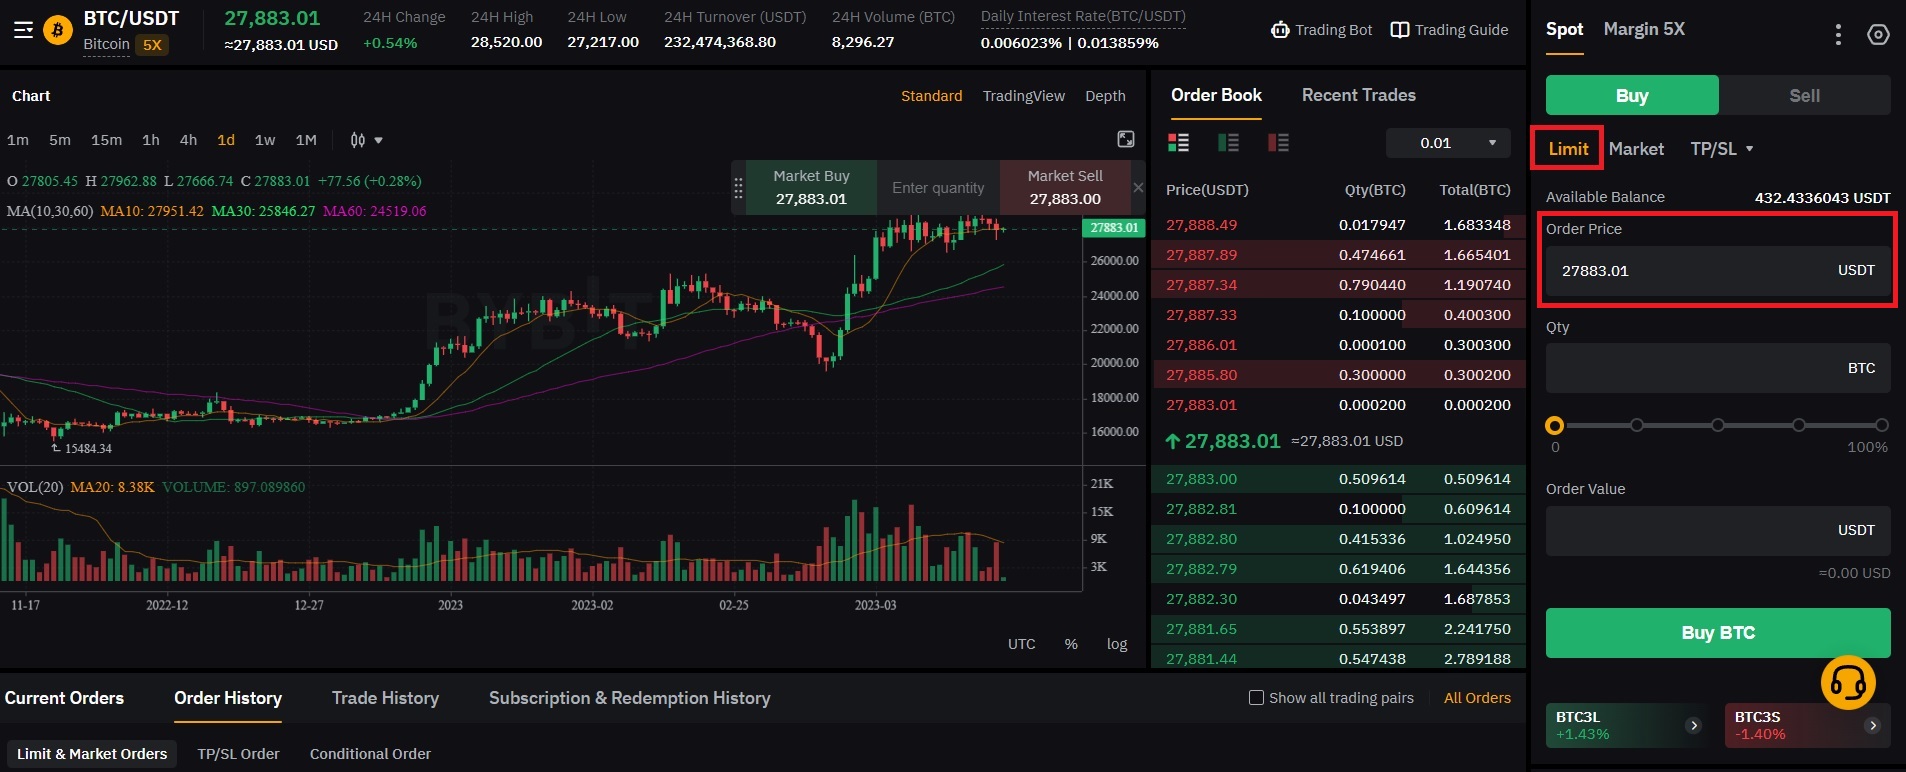Select the 1w timeframe
Image resolution: width=1906 pixels, height=772 pixels.
265,140
